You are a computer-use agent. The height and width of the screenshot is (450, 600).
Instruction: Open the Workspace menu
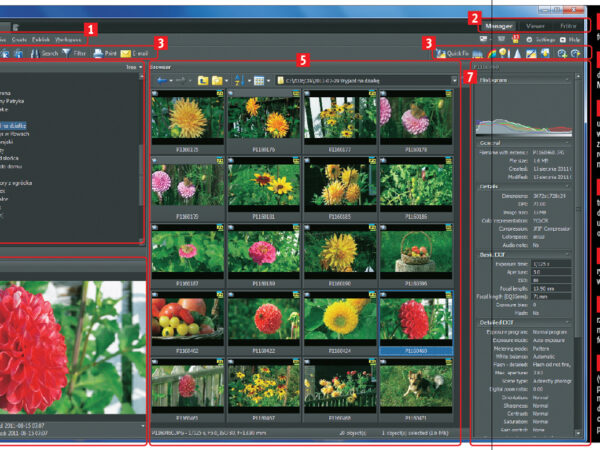[69, 38]
